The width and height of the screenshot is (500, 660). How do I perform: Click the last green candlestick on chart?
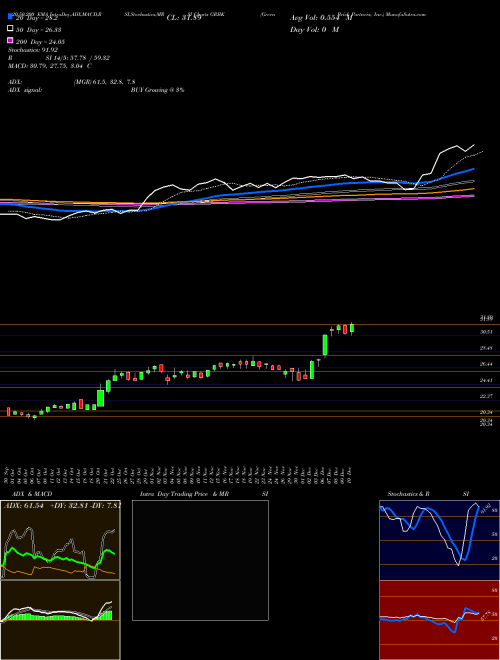click(352, 328)
